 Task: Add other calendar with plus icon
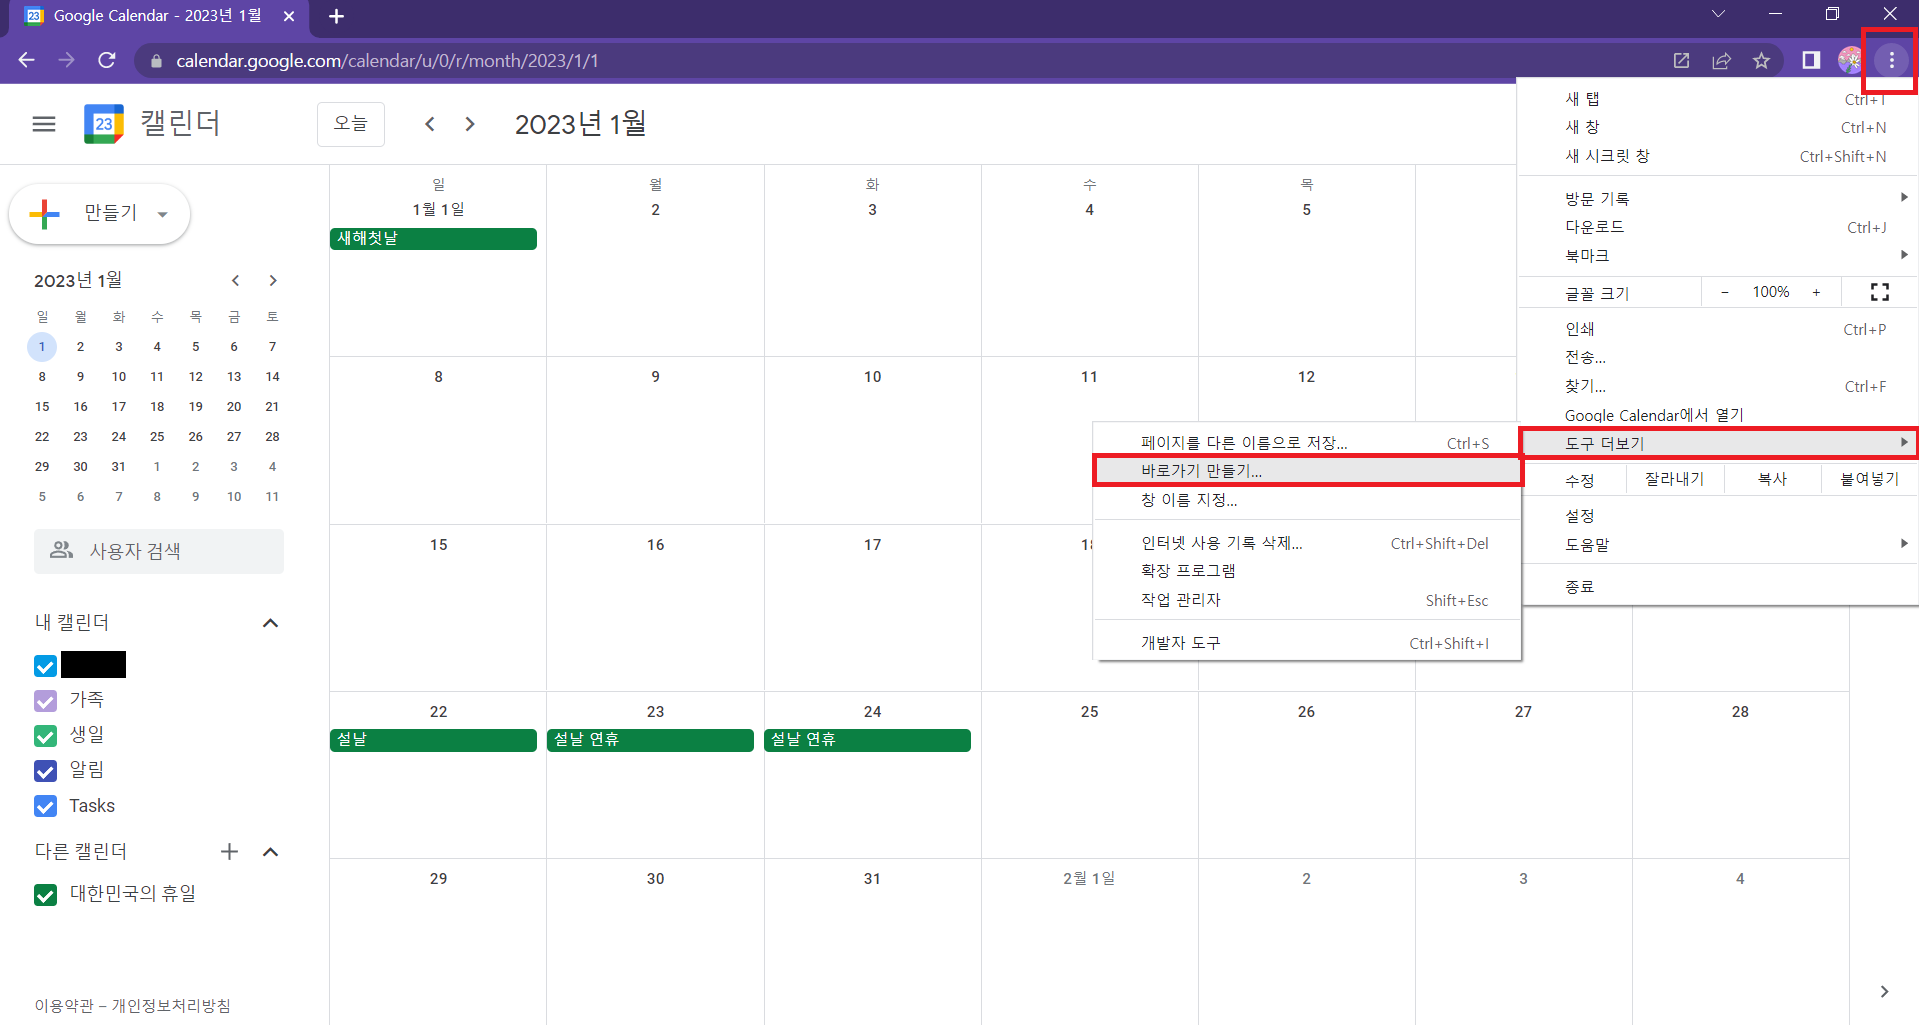pyautogui.click(x=229, y=851)
